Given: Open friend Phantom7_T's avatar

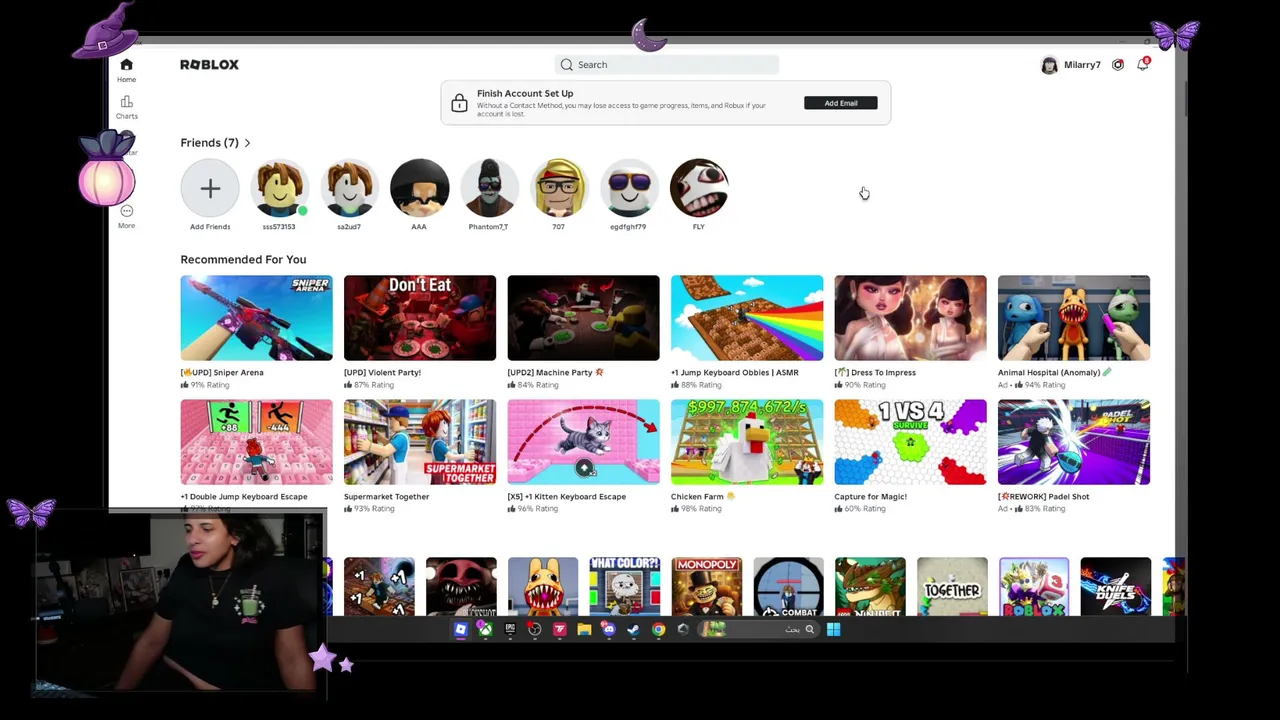Looking at the screenshot, I should click(489, 188).
